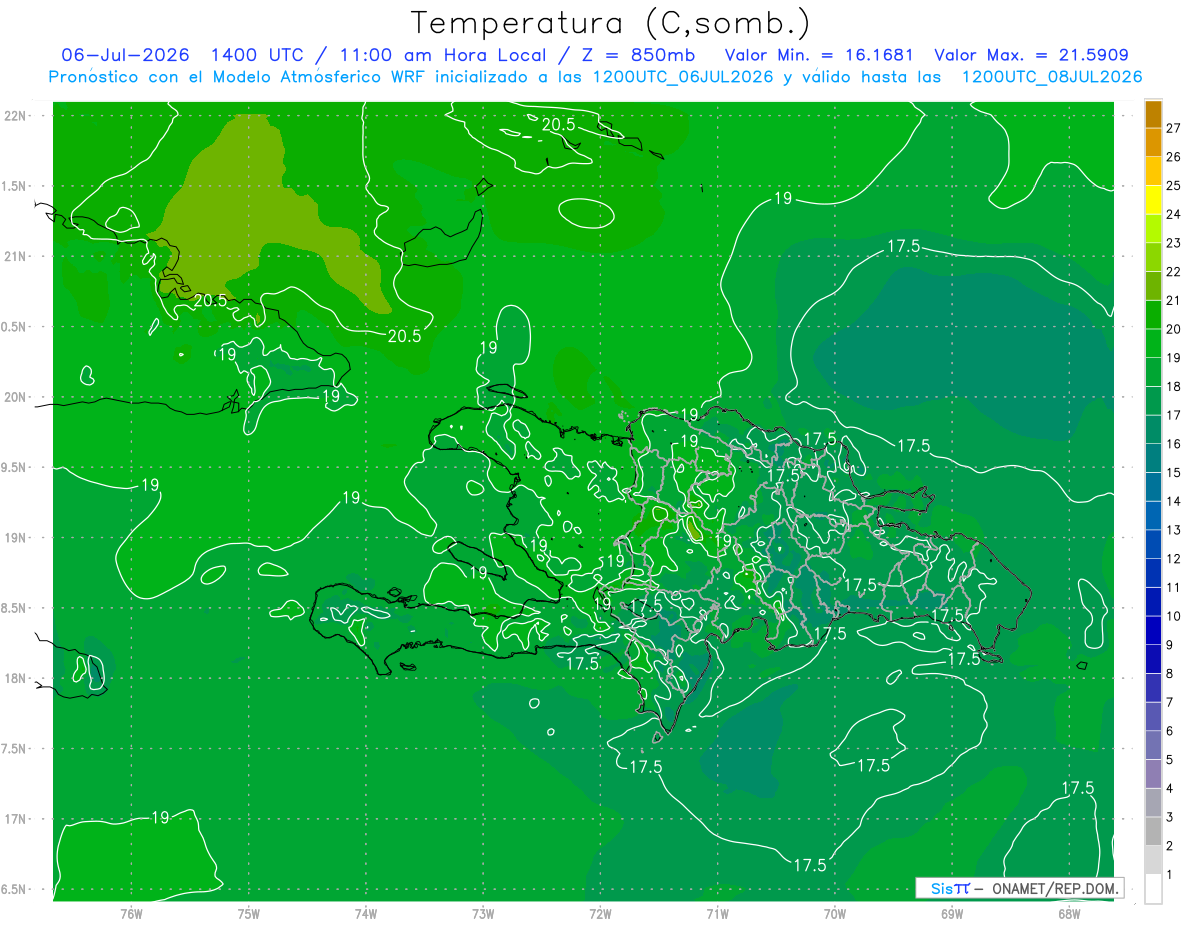This screenshot has width=1200, height=927.
Task: Click the '9.5N' latitude label
Action: coord(15,467)
